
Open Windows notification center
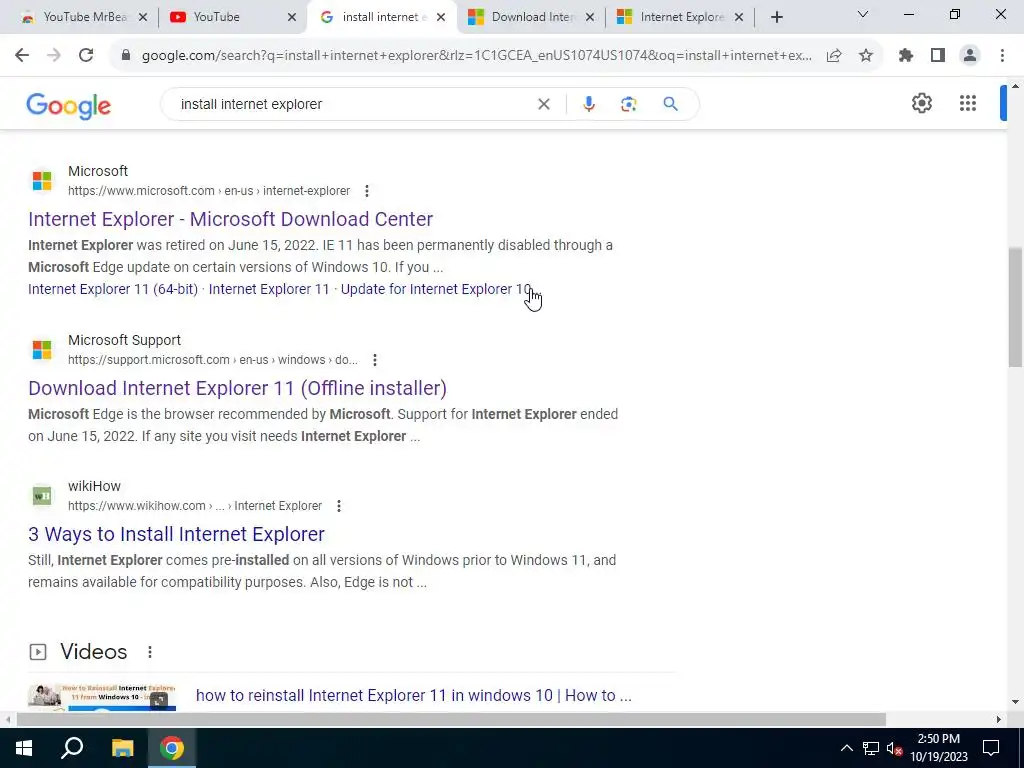tap(991, 748)
